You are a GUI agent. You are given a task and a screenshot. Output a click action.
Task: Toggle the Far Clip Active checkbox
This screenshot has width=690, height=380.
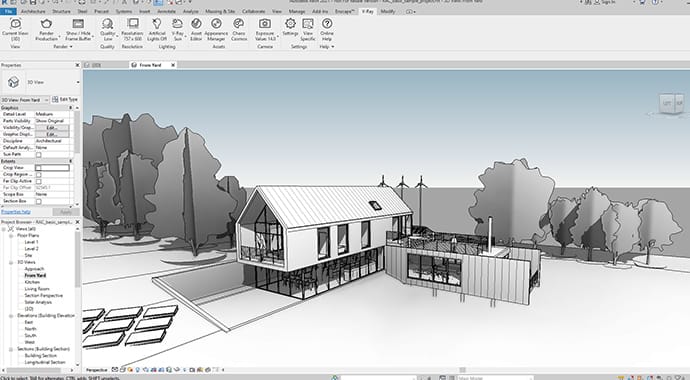39,181
